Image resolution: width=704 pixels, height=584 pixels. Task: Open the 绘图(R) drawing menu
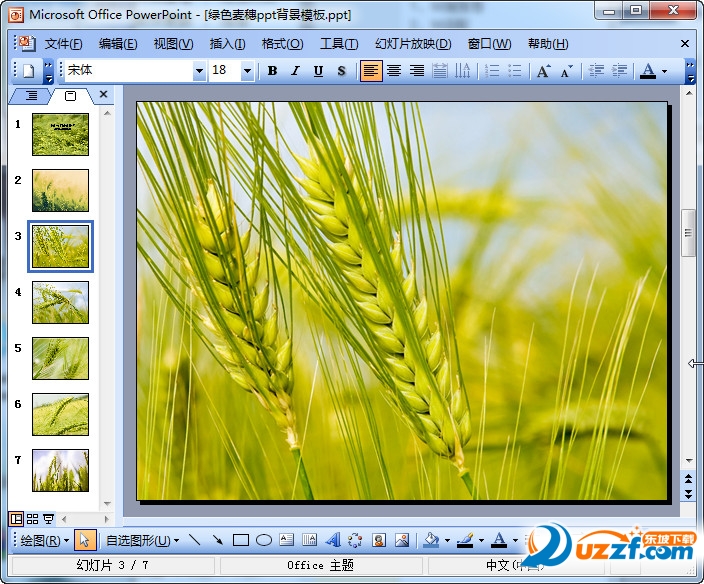[x=44, y=540]
